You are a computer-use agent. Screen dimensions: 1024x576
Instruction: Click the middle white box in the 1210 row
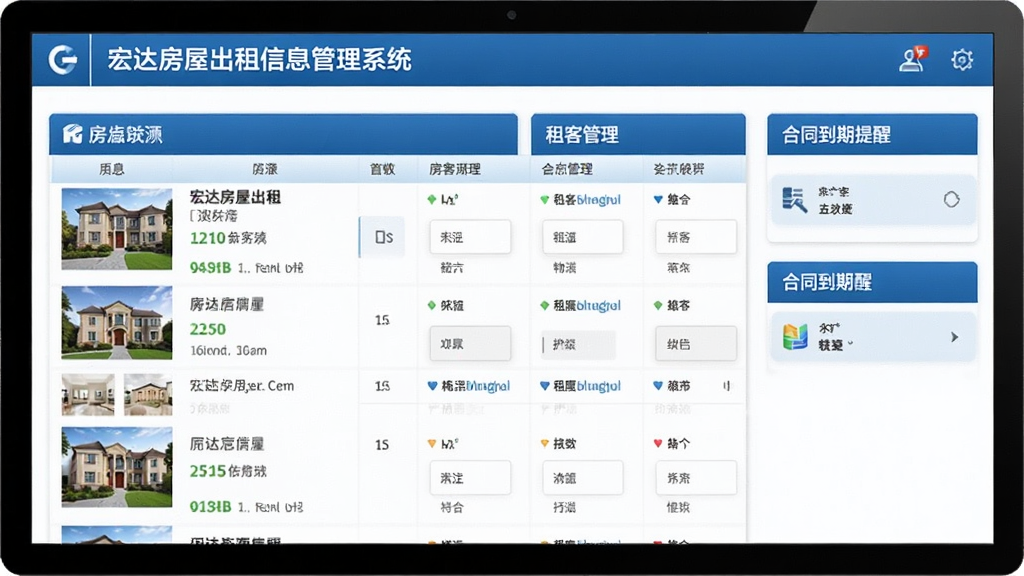tap(583, 237)
